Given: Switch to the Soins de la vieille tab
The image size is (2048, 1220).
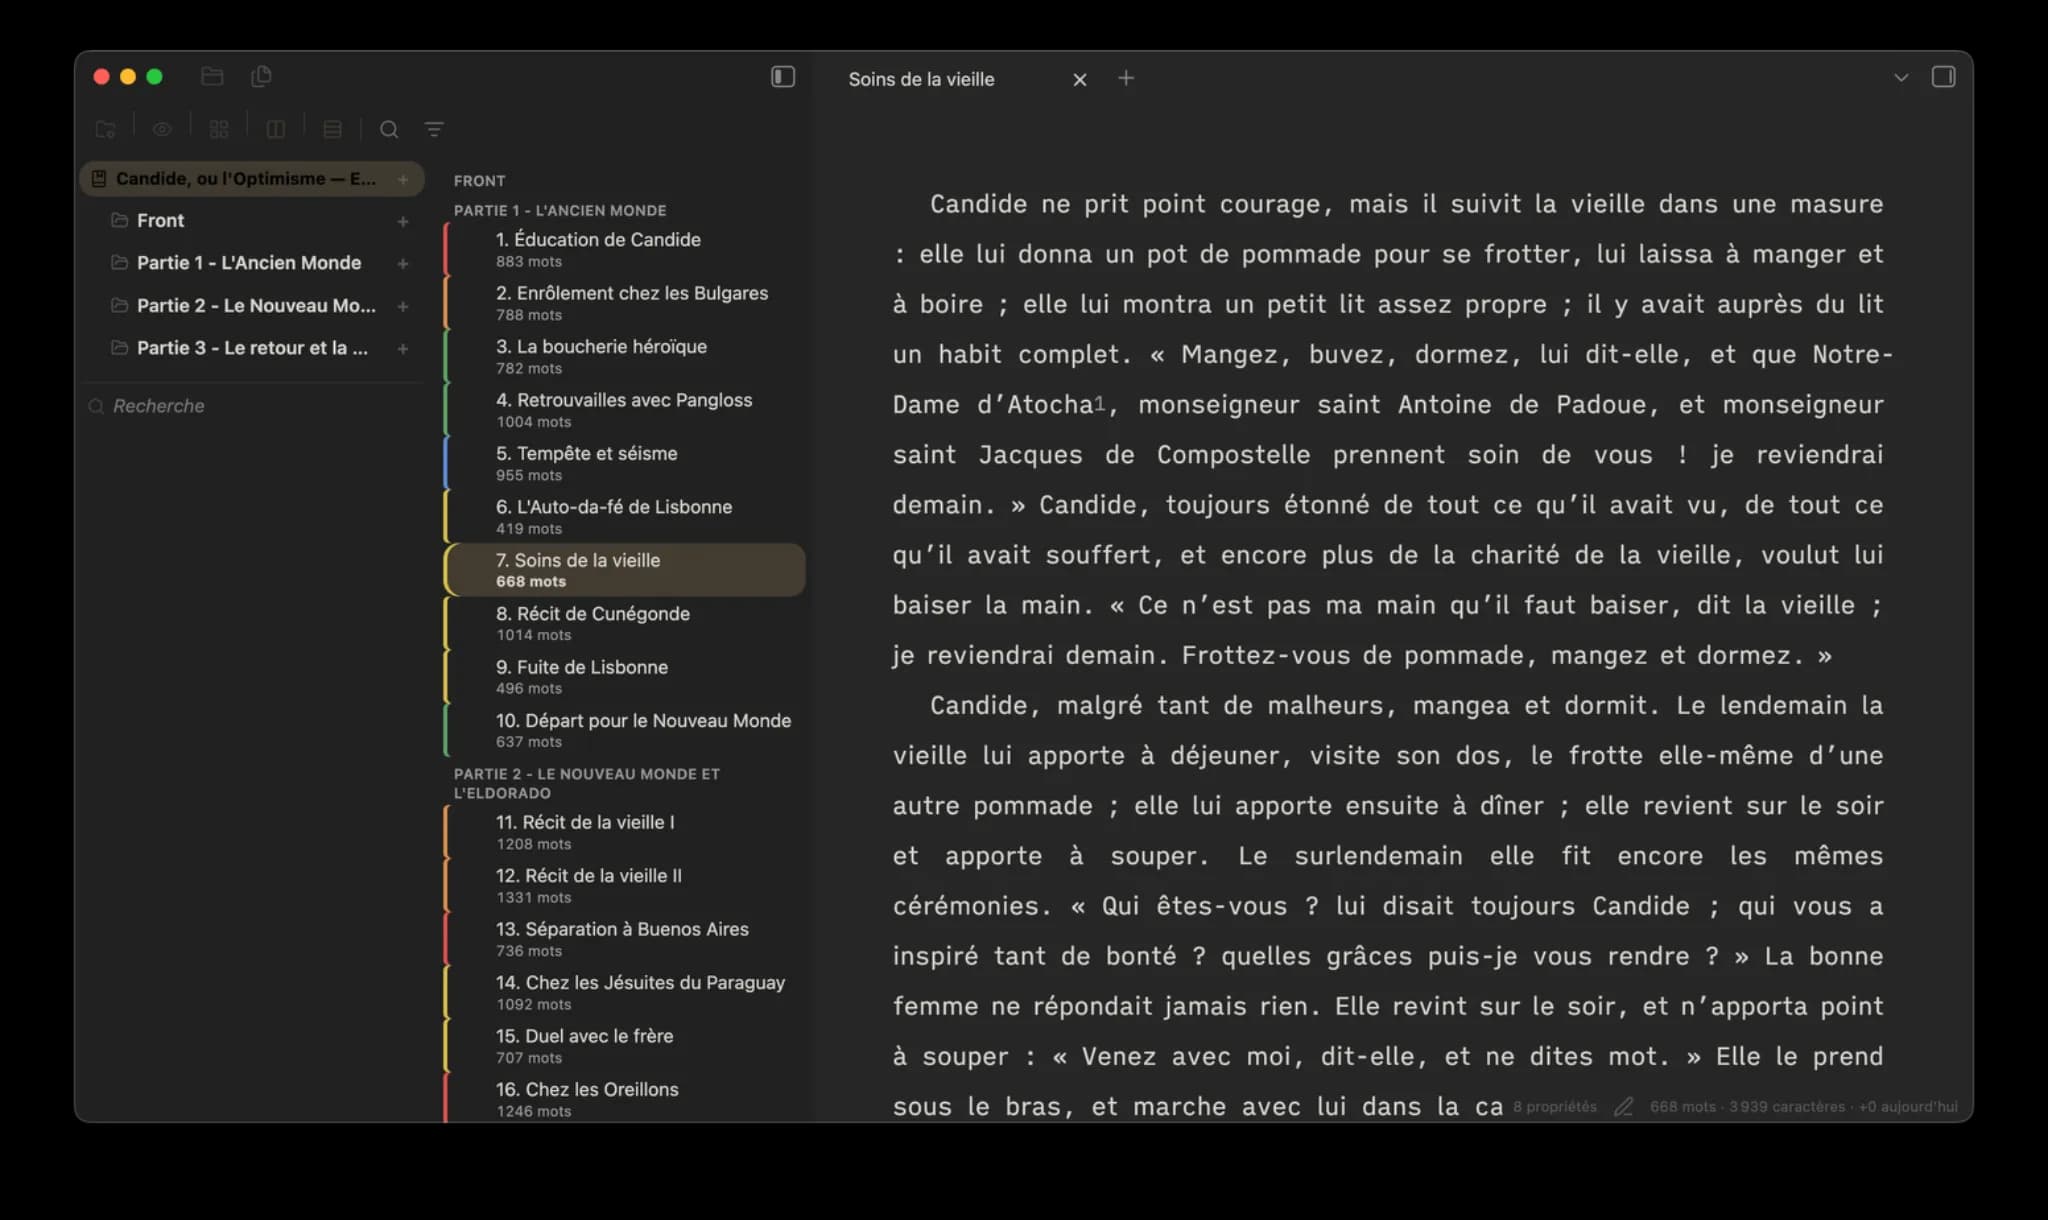Looking at the screenshot, I should pyautogui.click(x=921, y=79).
